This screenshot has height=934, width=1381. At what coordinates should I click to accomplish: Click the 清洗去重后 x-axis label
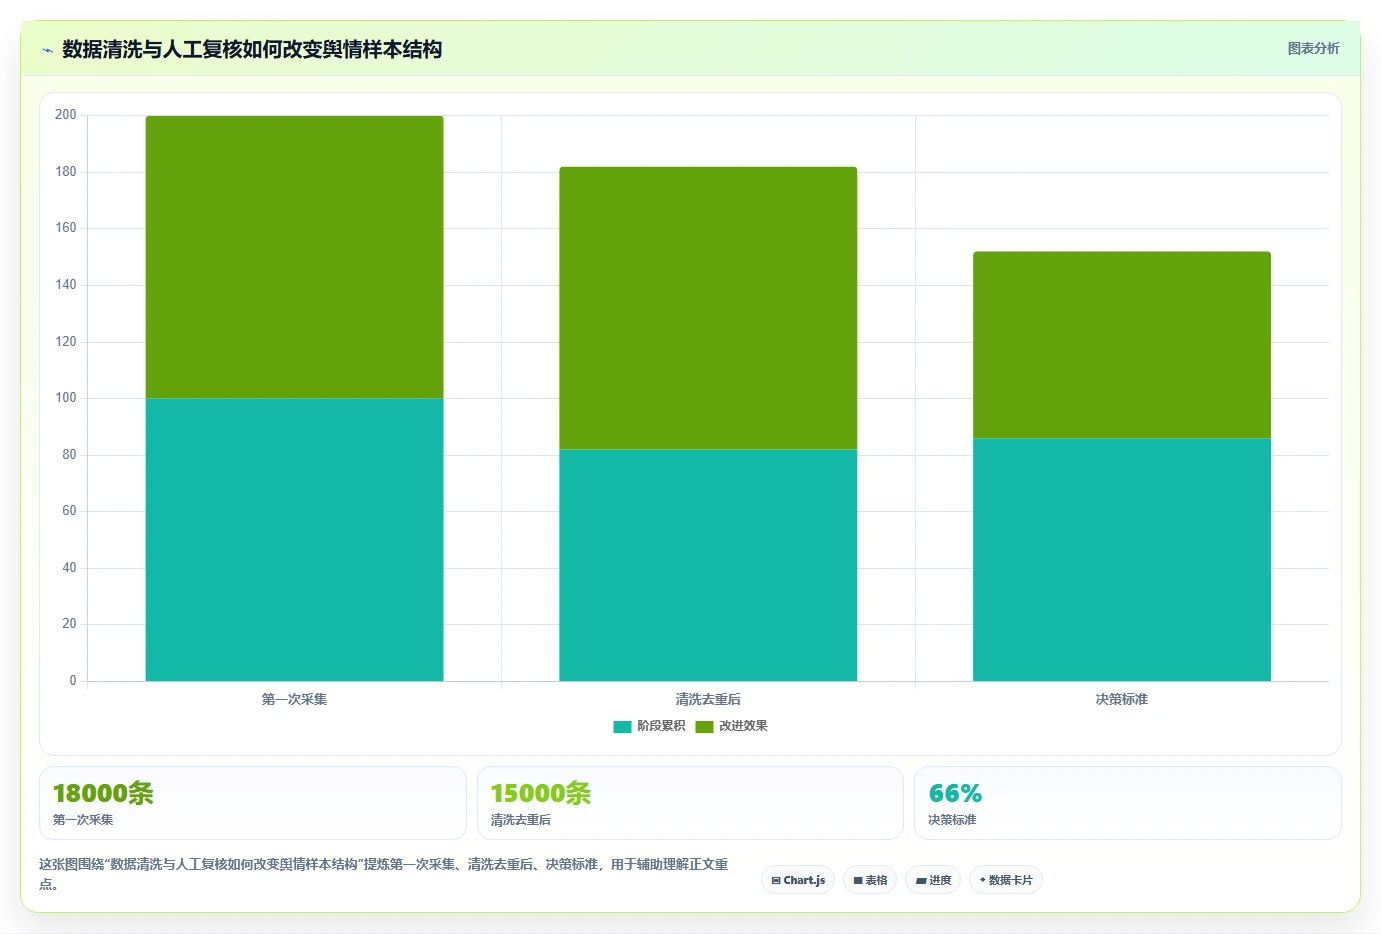click(708, 699)
